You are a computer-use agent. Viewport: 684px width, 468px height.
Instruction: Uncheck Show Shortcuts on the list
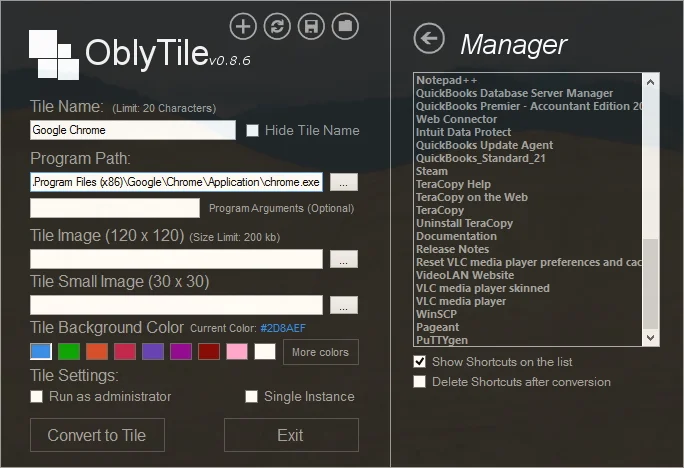pyautogui.click(x=420, y=362)
